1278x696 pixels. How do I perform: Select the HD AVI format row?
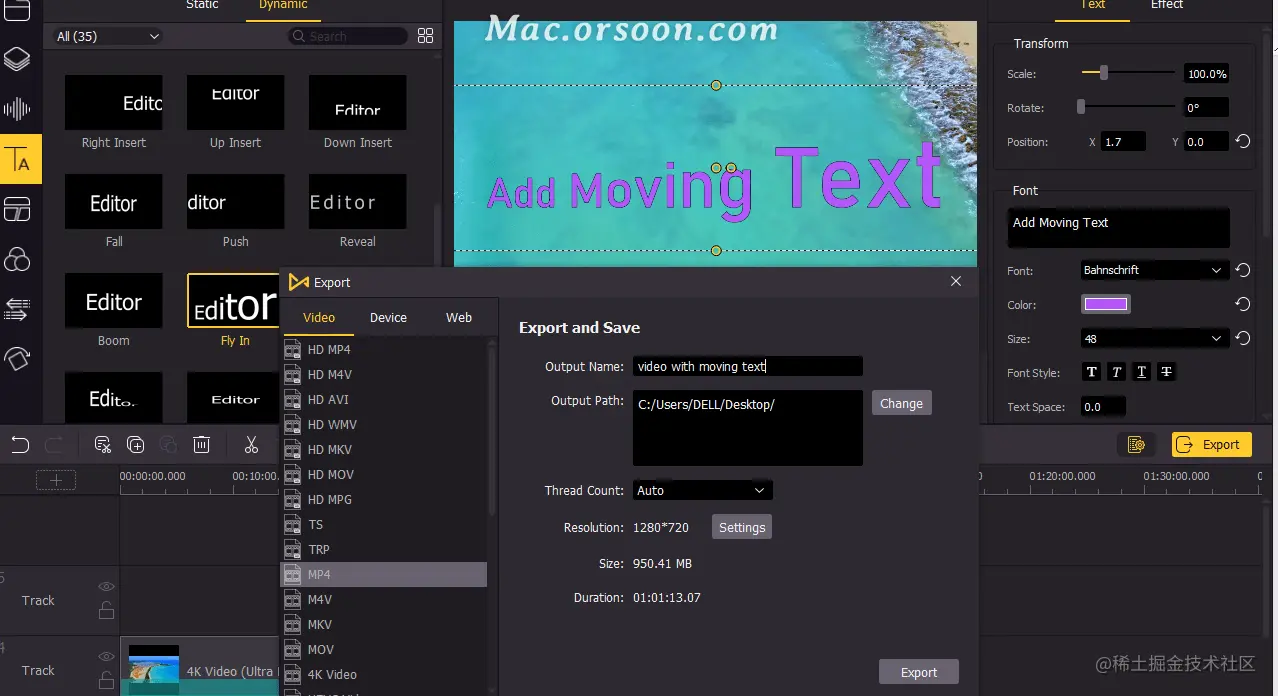pos(383,399)
